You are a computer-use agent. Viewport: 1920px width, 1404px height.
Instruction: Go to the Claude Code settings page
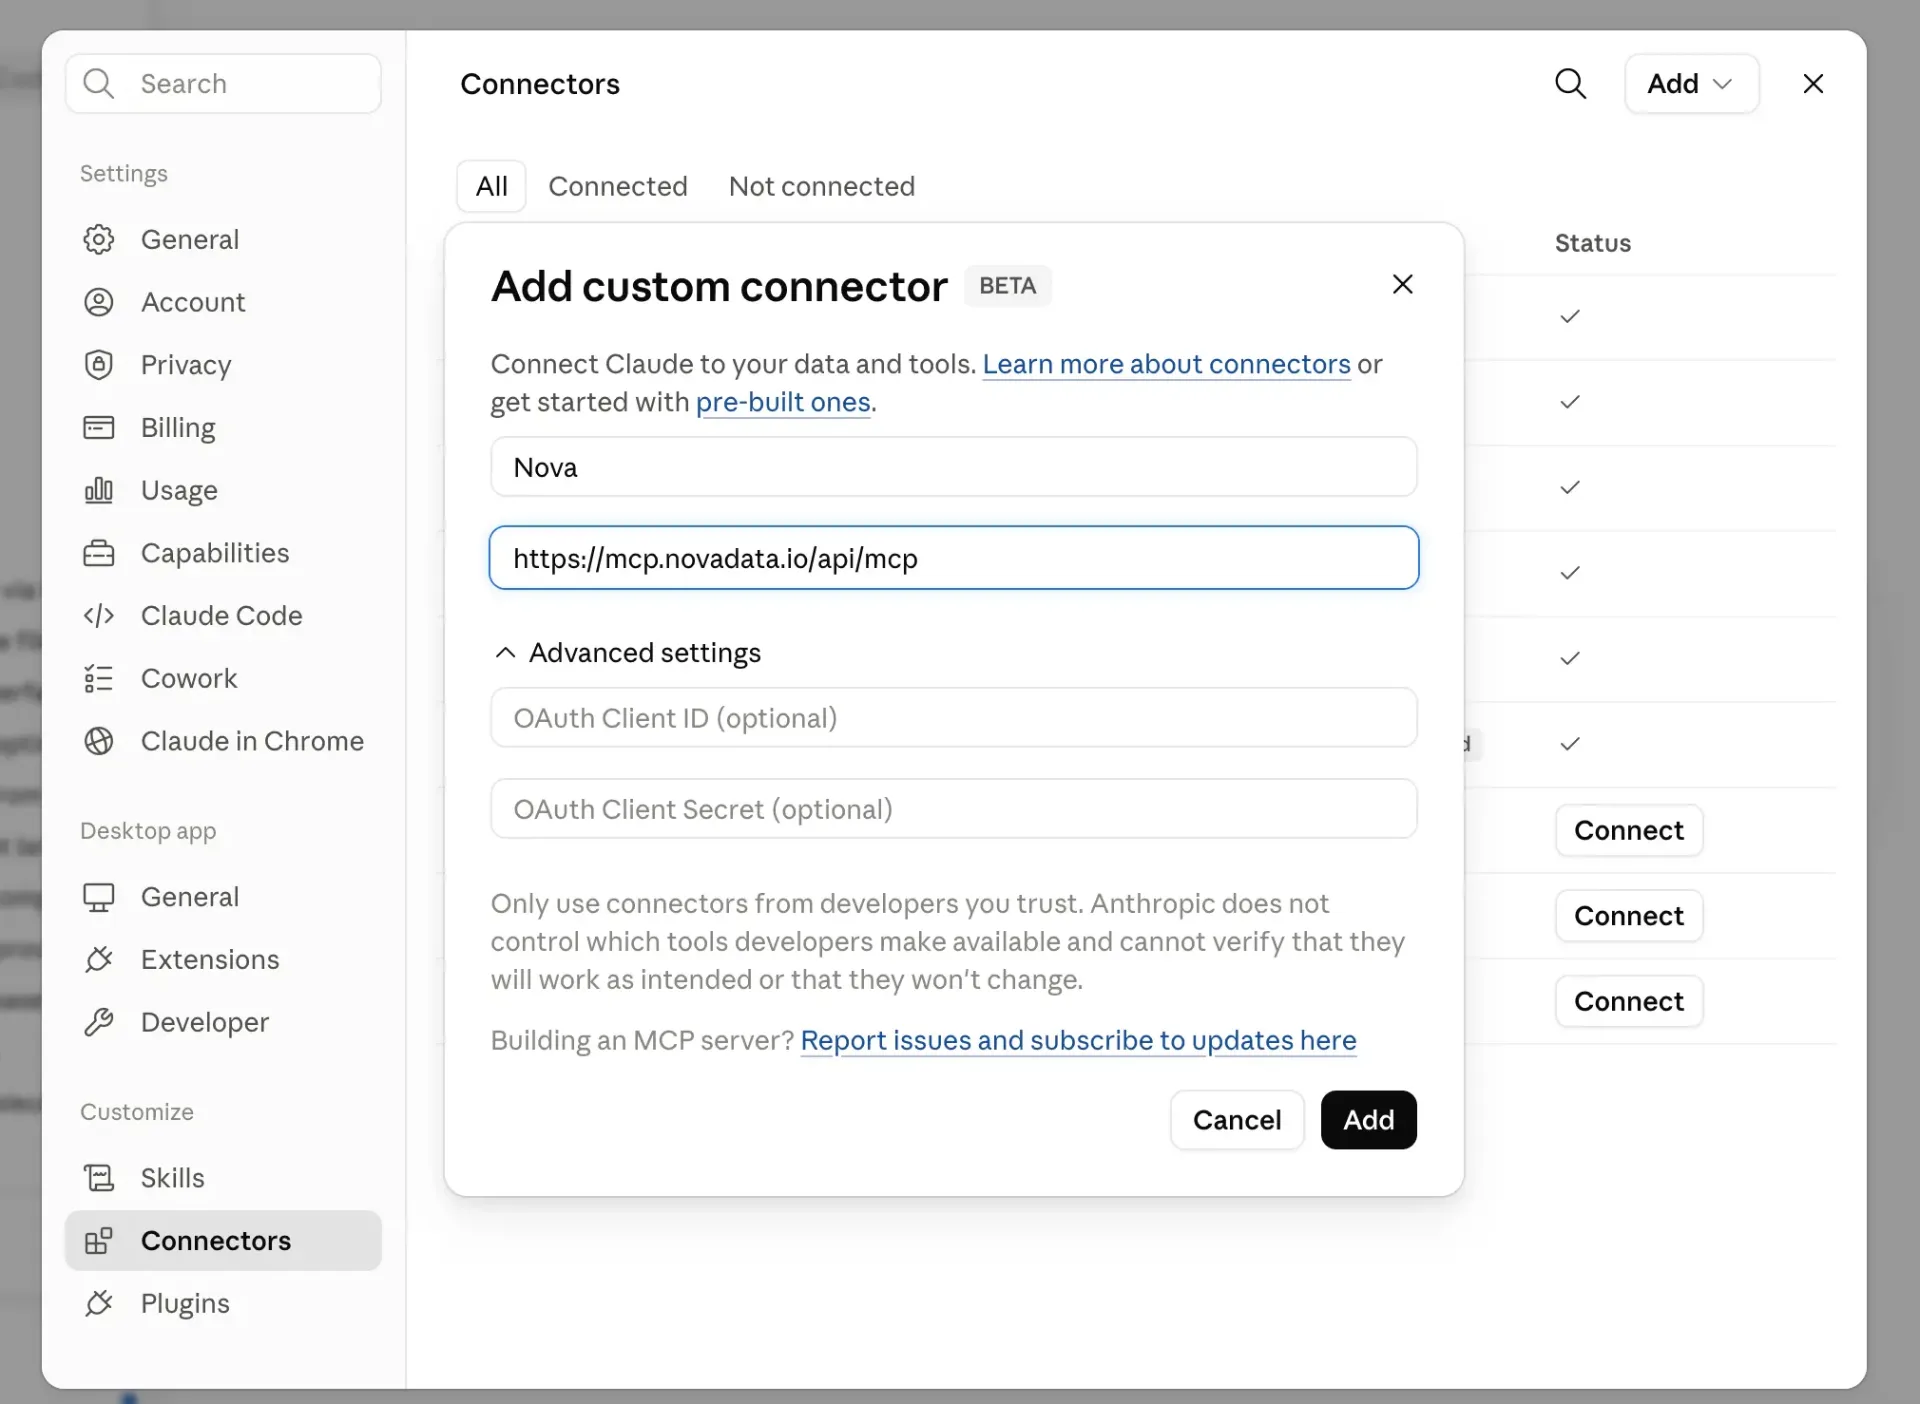click(x=223, y=616)
